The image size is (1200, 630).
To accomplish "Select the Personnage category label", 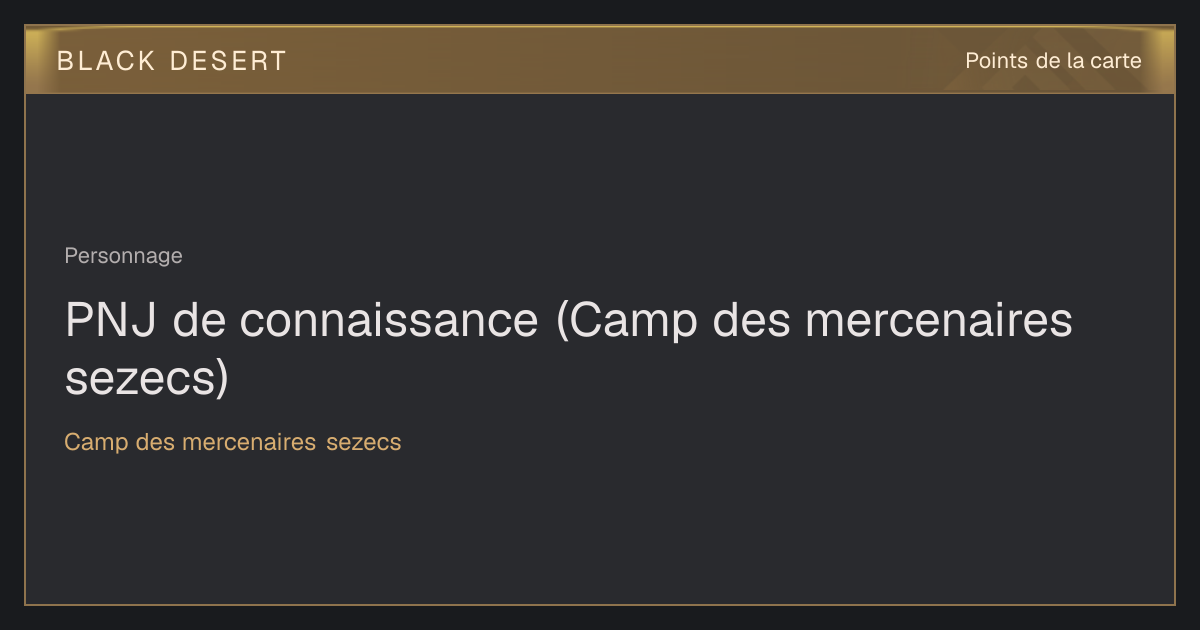I will coord(123,256).
